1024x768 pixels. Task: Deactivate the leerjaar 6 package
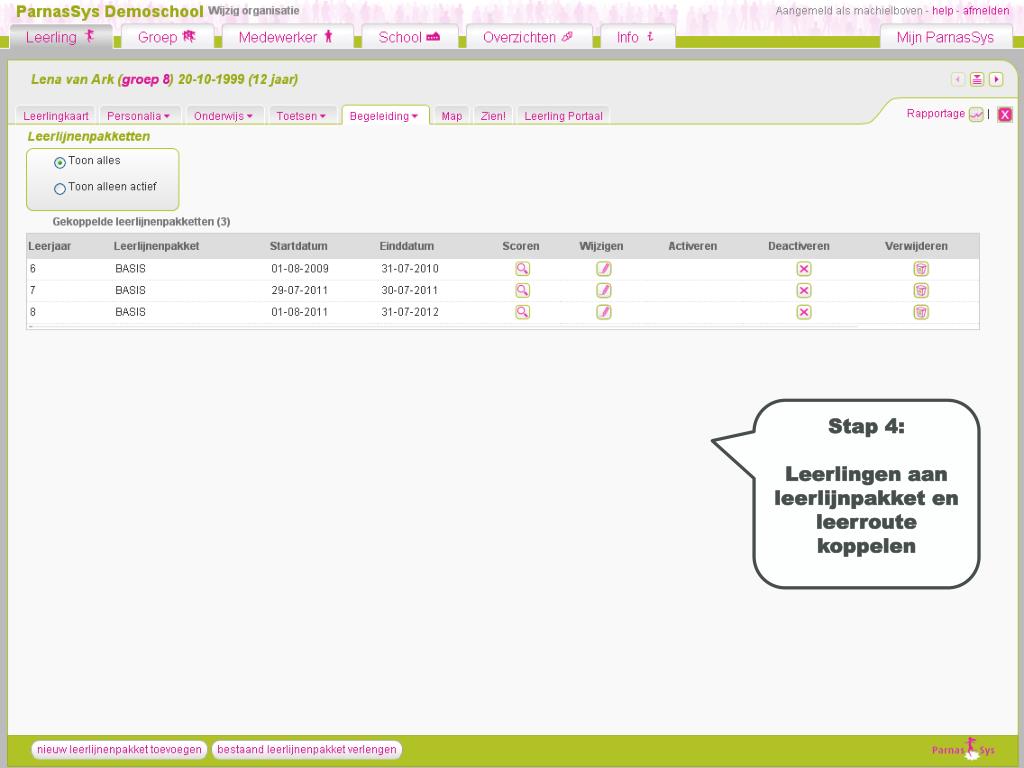pos(804,268)
